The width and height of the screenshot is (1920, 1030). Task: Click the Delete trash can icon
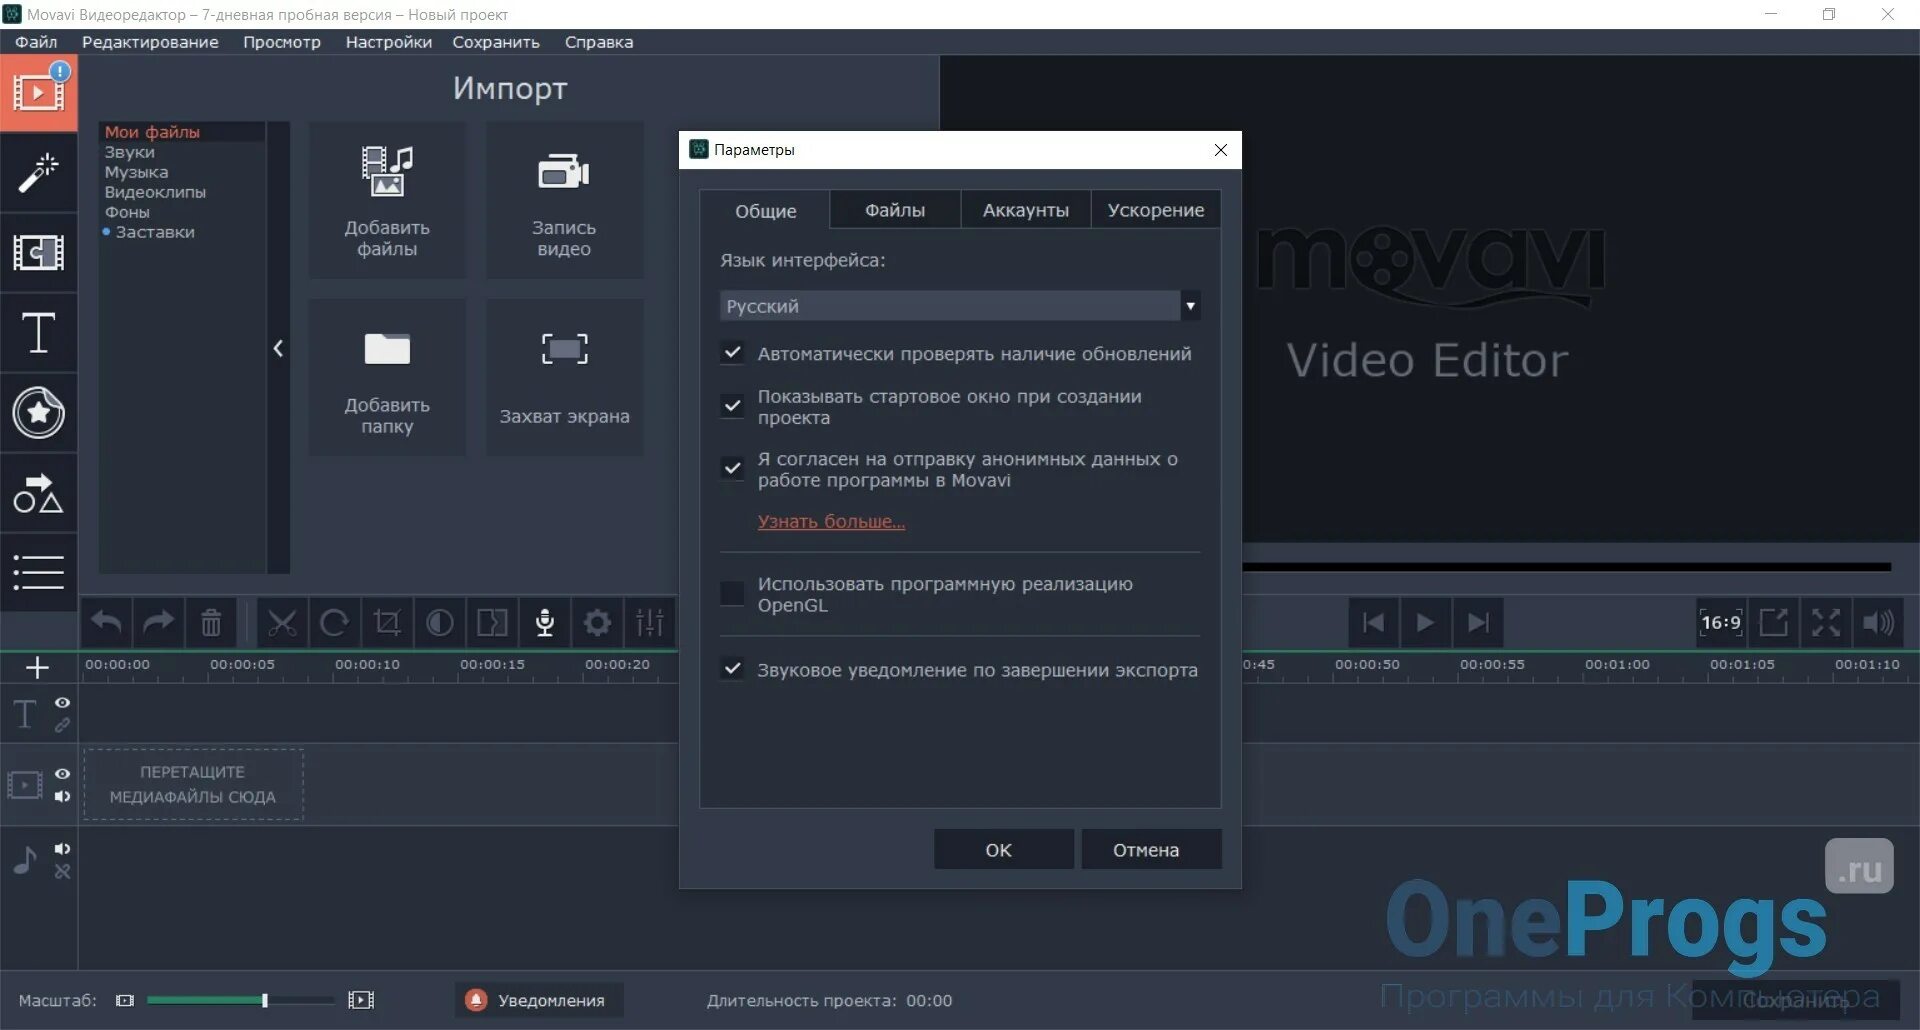tap(211, 623)
